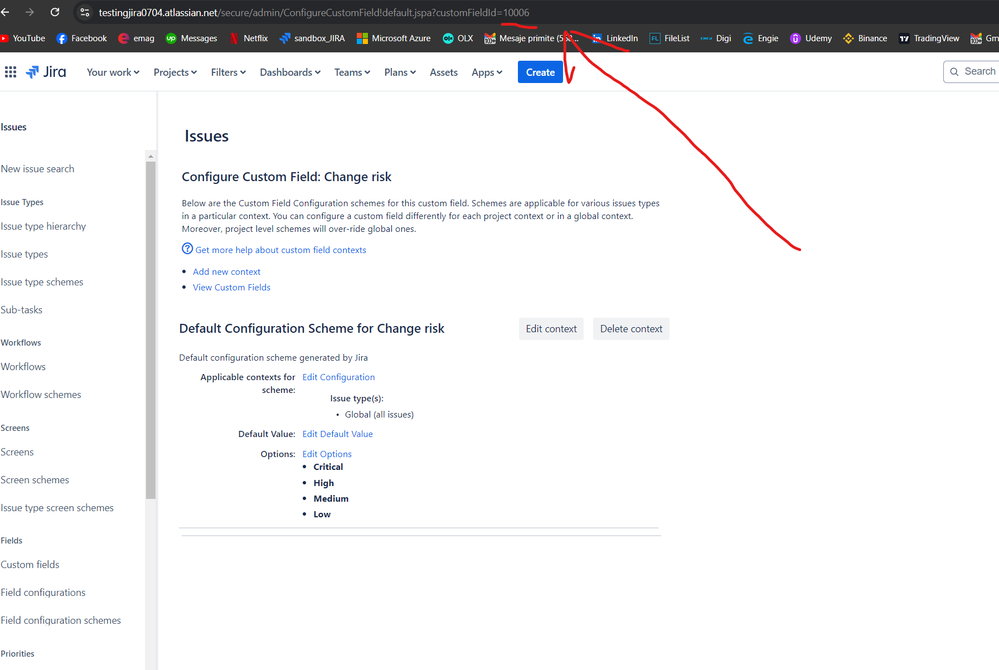Open the TradingView bookmark

click(x=929, y=38)
